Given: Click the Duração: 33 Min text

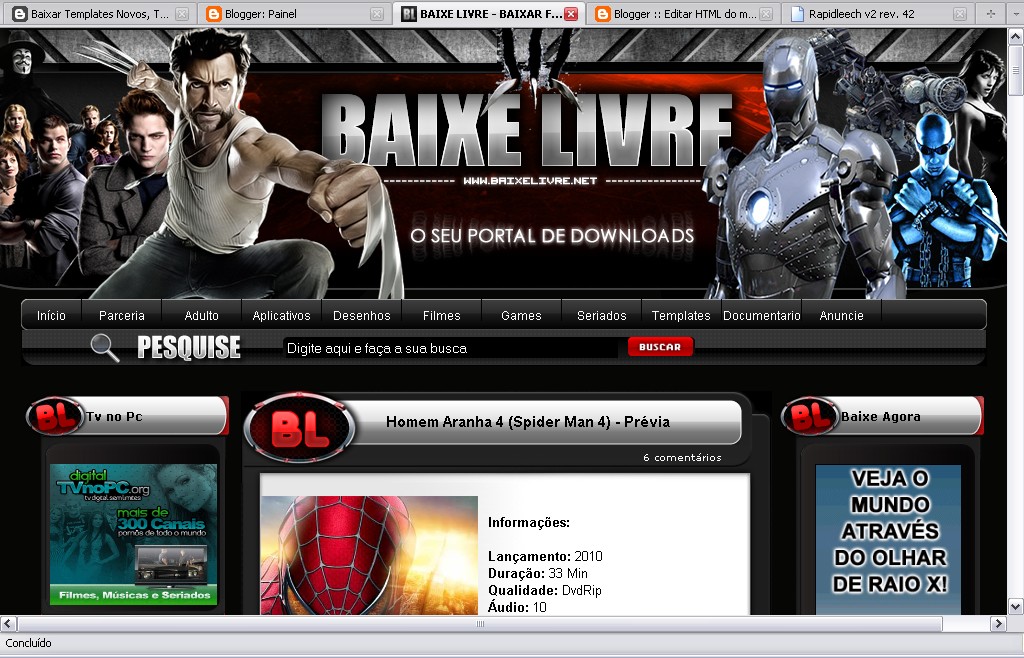Looking at the screenshot, I should click(x=538, y=573).
